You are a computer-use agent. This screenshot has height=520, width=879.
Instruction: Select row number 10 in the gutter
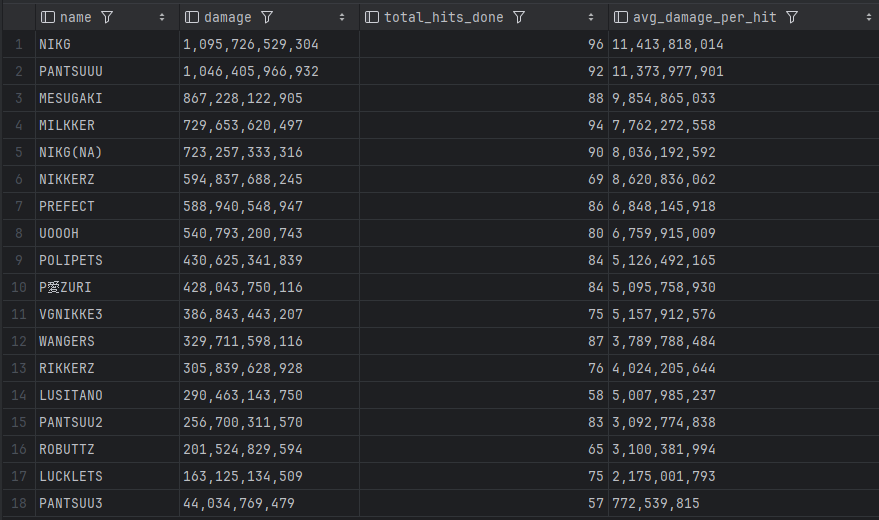[x=19, y=287]
